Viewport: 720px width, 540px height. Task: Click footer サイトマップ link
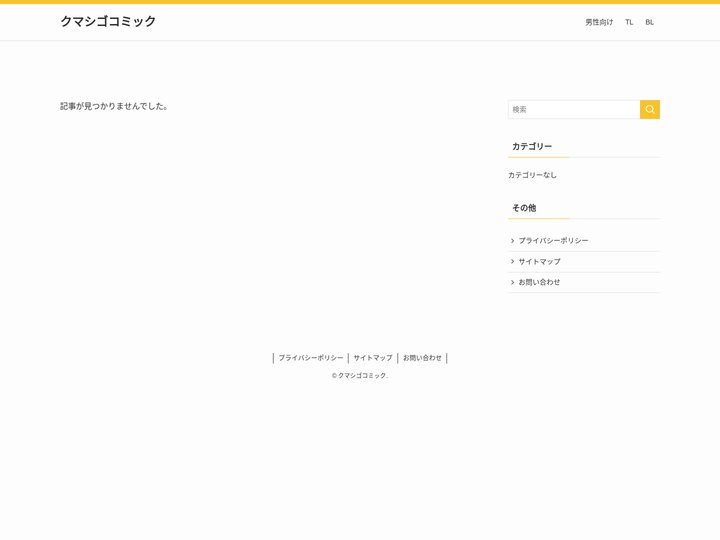373,358
